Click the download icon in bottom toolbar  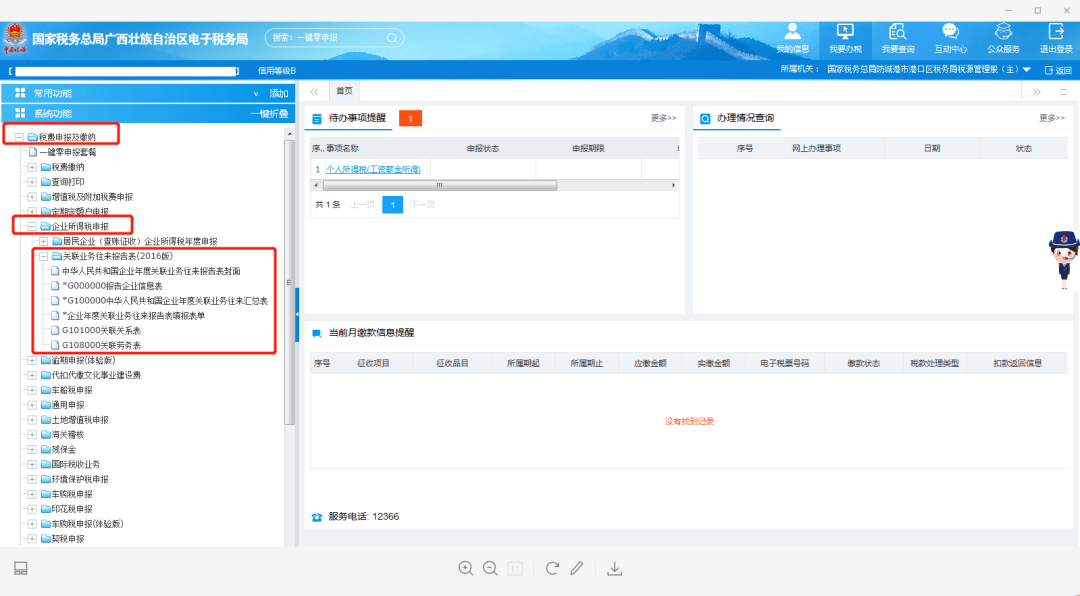click(x=614, y=568)
